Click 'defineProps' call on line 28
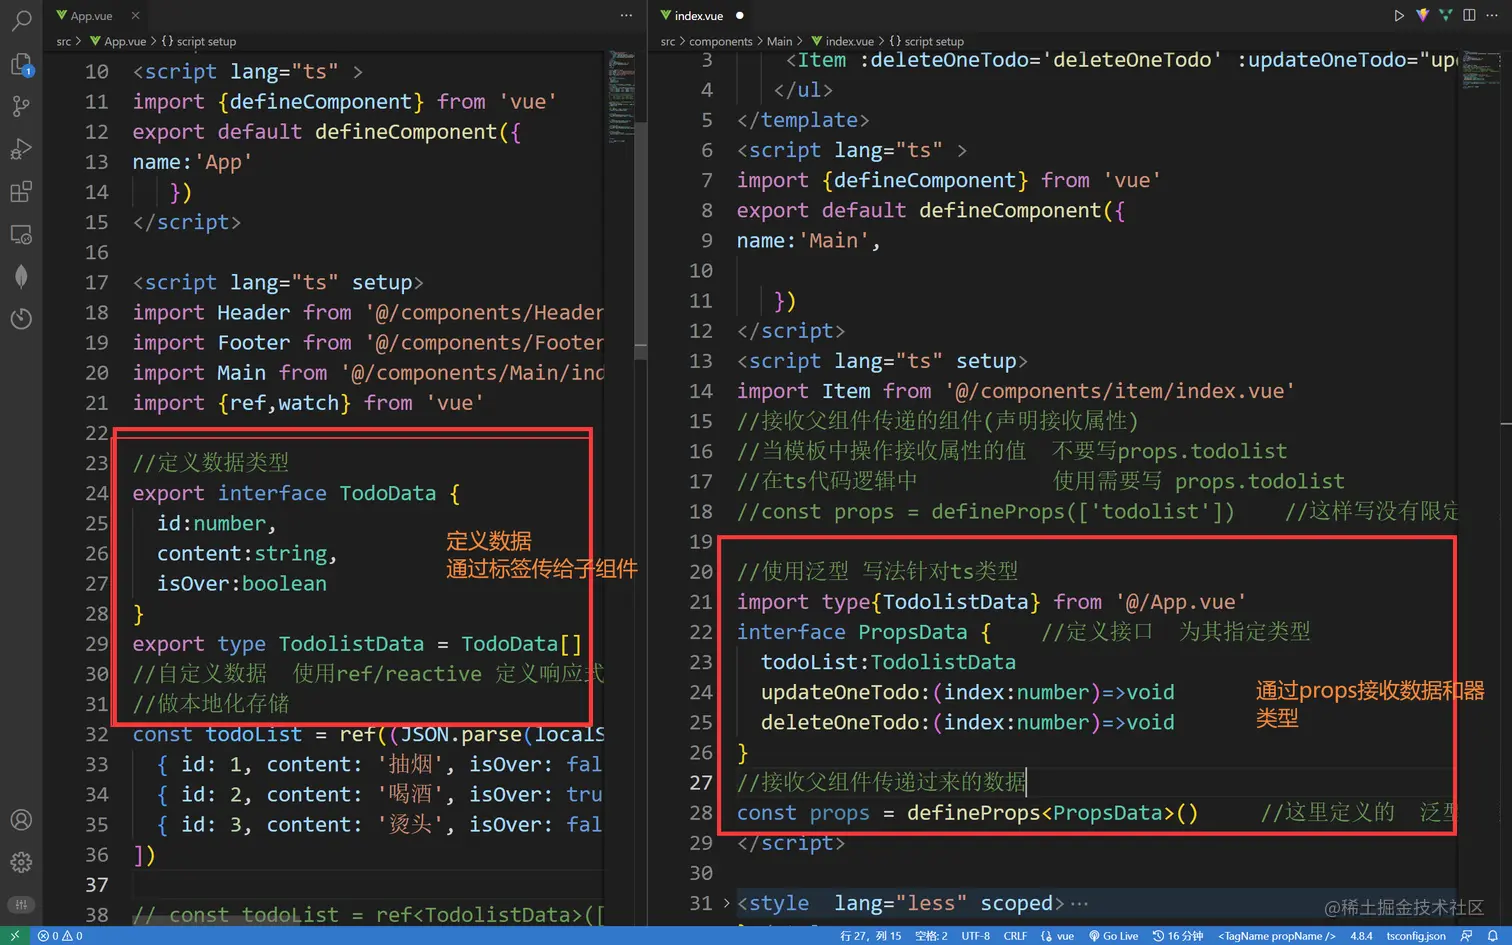The height and width of the screenshot is (945, 1512). pyautogui.click(x=974, y=813)
